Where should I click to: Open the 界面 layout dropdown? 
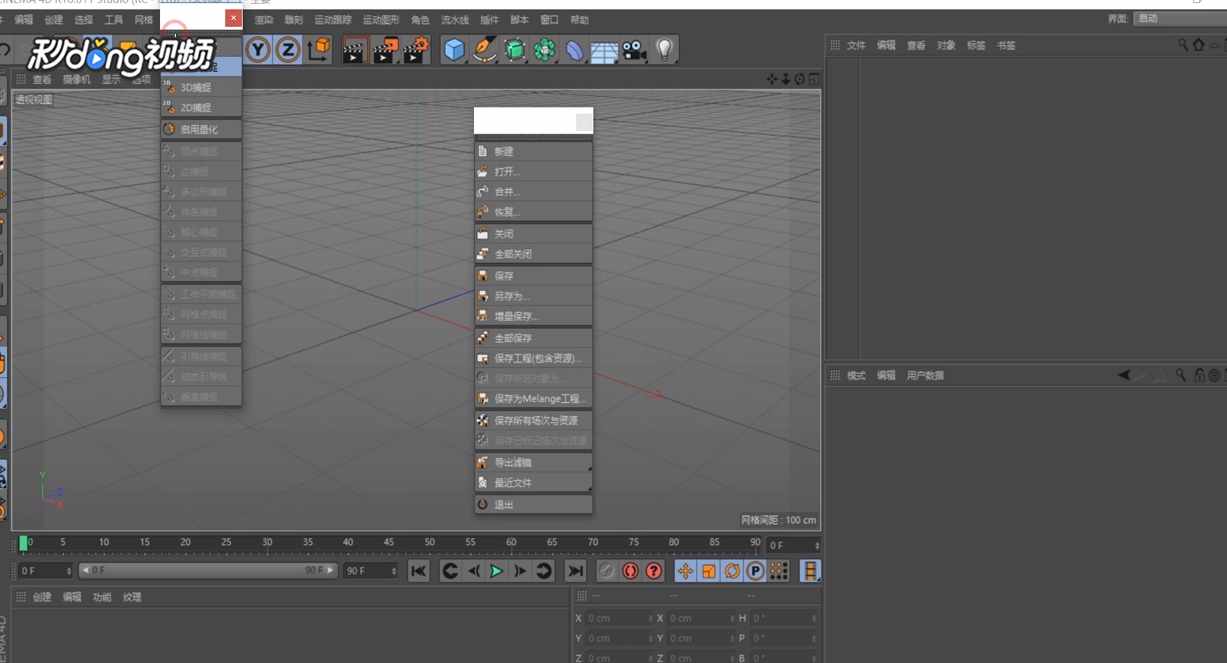click(x=1178, y=18)
